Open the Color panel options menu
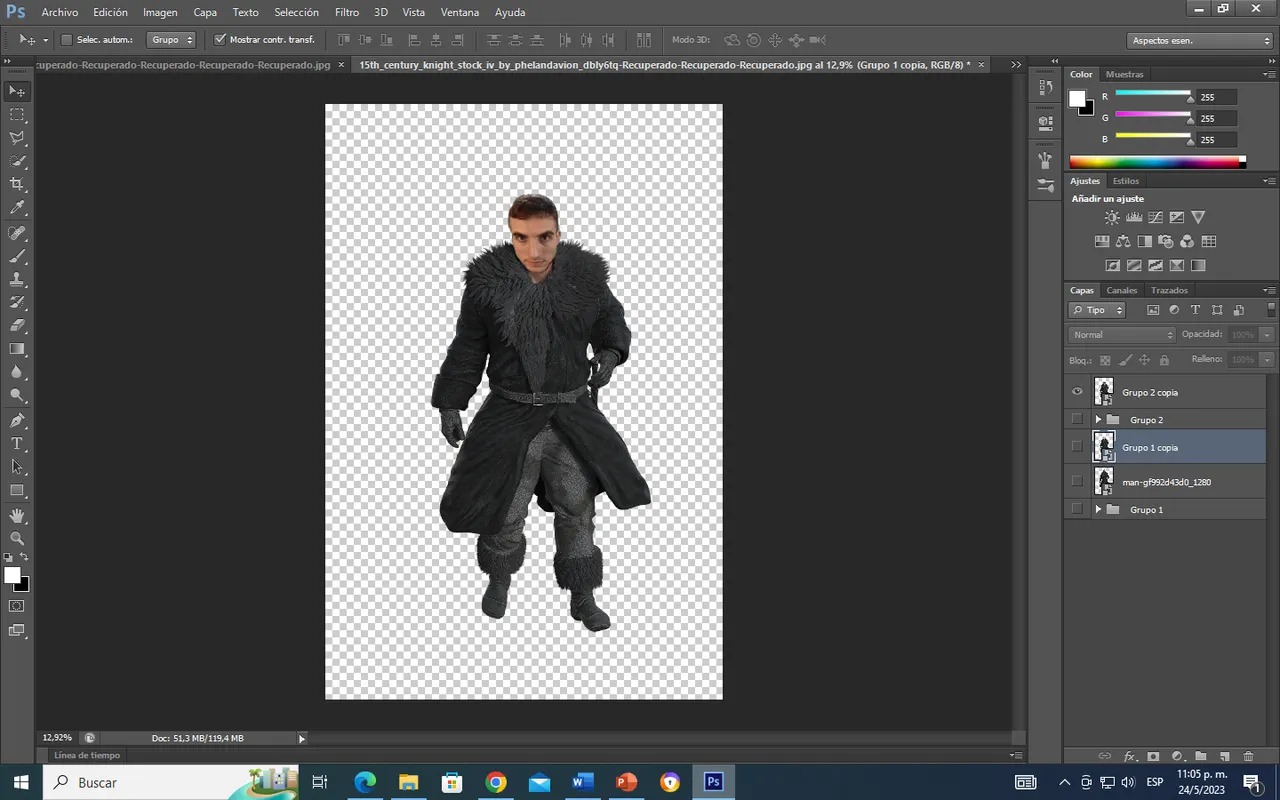Screen dimensions: 1280x800 pos(1268,75)
